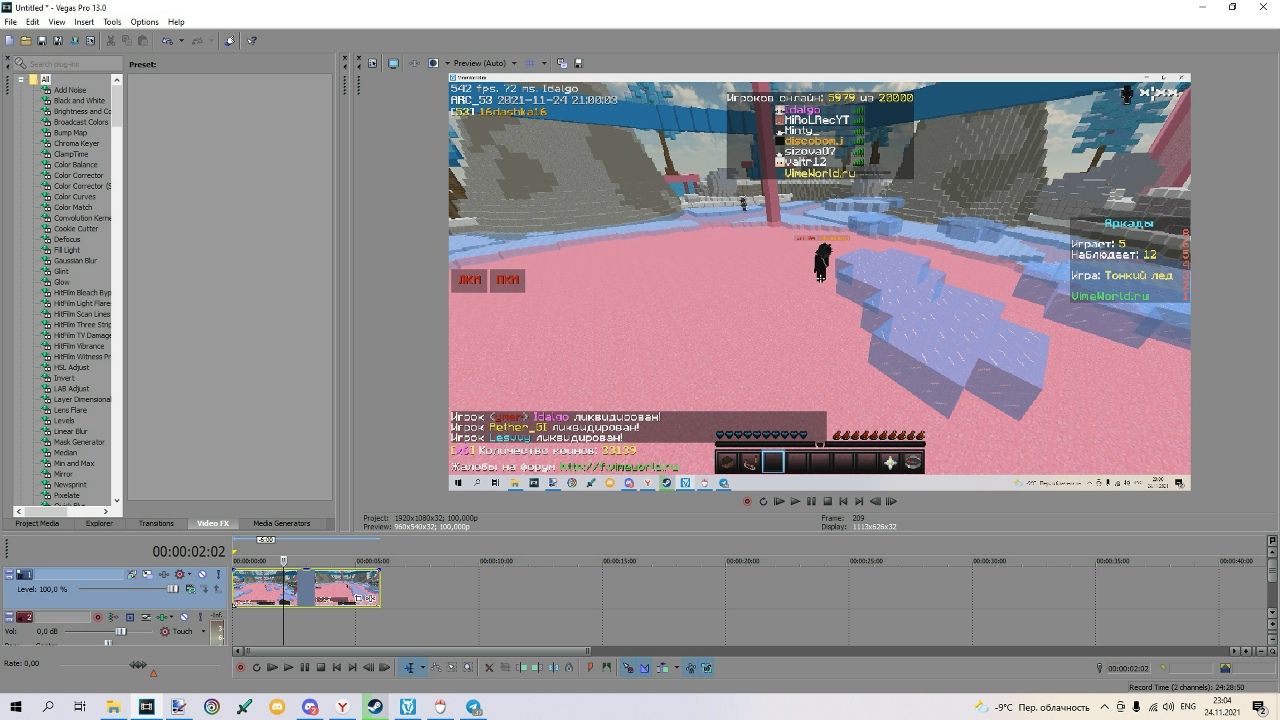Delete selection with the red X tool
The height and width of the screenshot is (720, 1280).
pyautogui.click(x=489, y=668)
